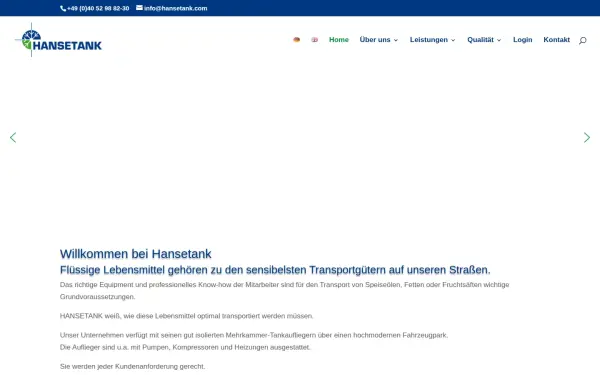Click the 'Willkommen bei Hansetank' heading
The width and height of the screenshot is (600, 375).
point(135,254)
